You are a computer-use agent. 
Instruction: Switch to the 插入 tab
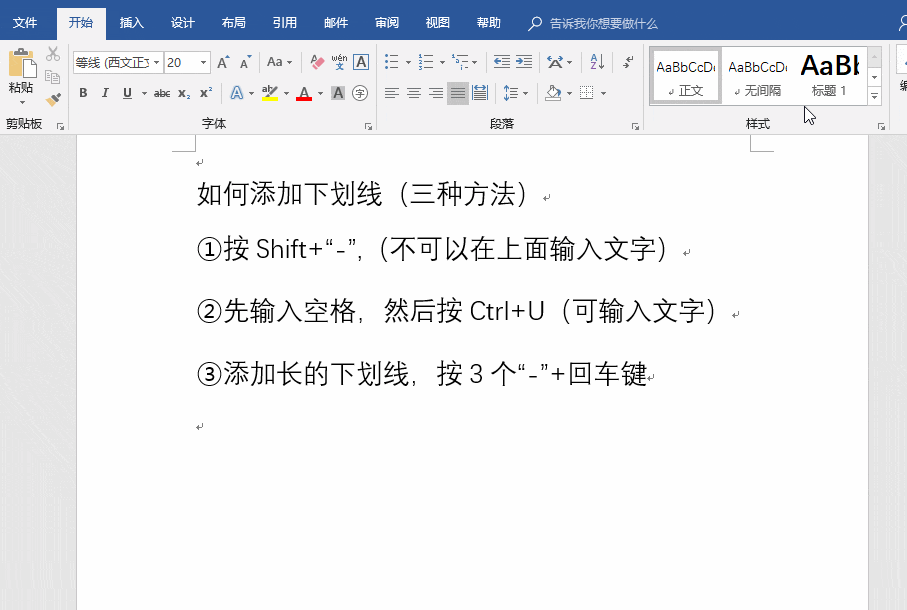(x=131, y=23)
